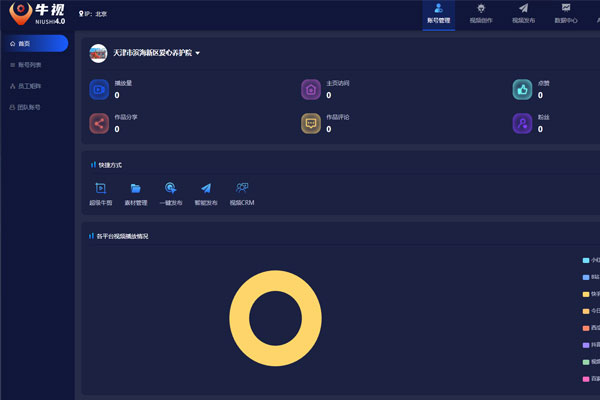This screenshot has width=600, height=400.
Task: Switch to the 视频创作 top tab
Action: pos(482,13)
